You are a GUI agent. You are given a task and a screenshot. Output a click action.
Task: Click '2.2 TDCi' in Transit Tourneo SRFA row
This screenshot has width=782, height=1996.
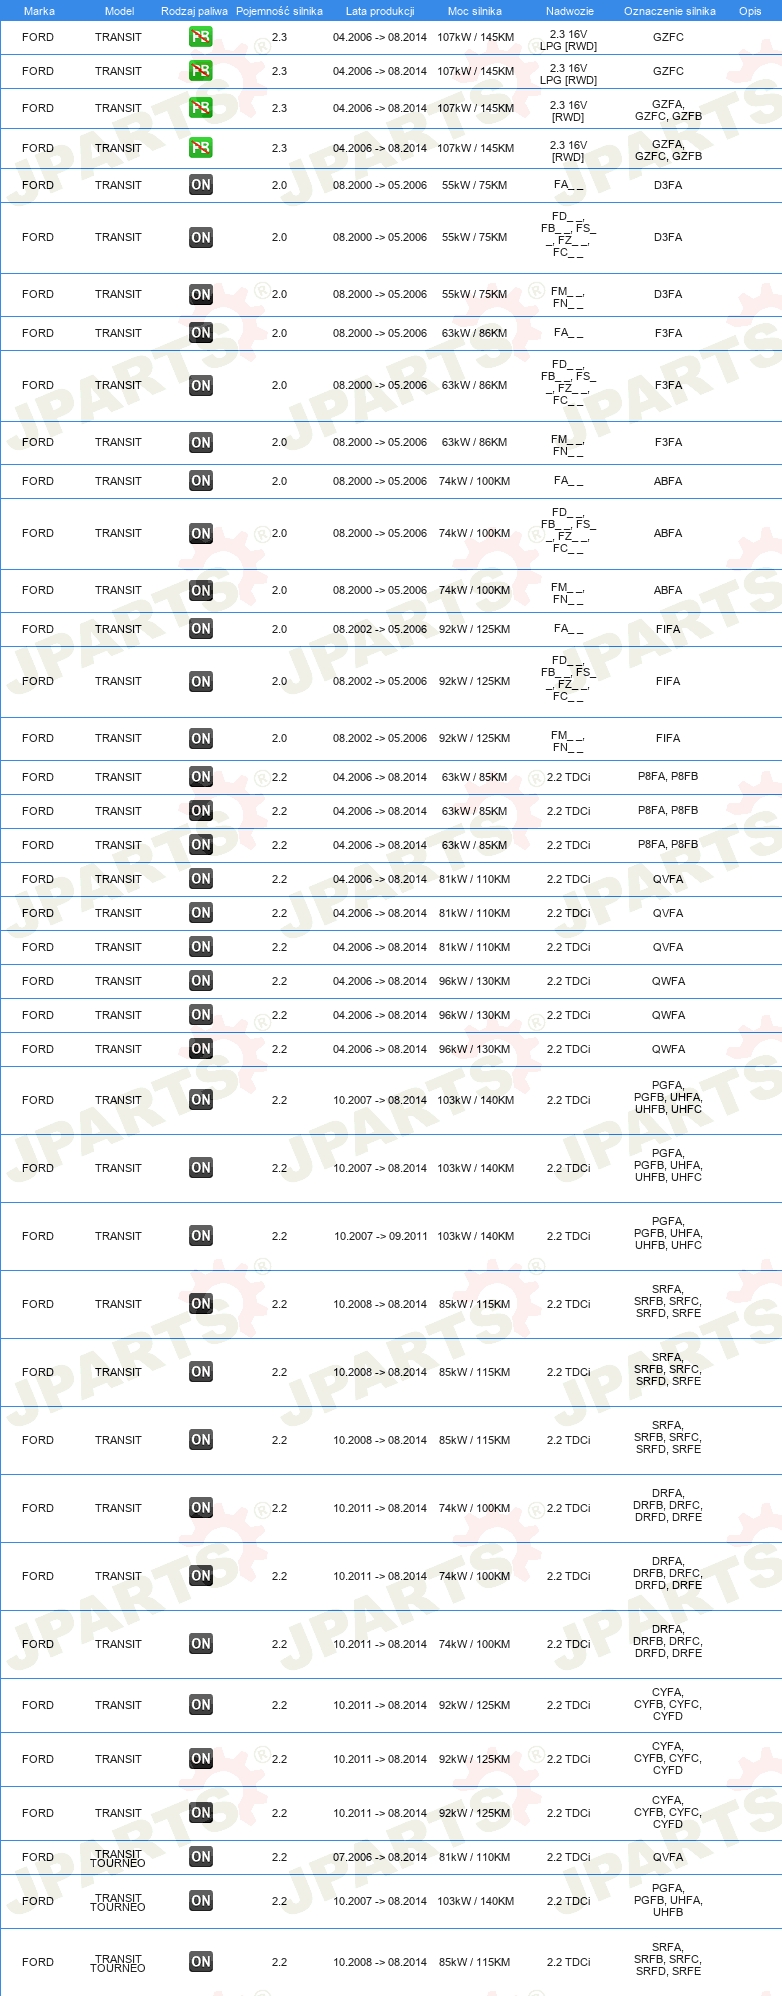(x=569, y=1962)
